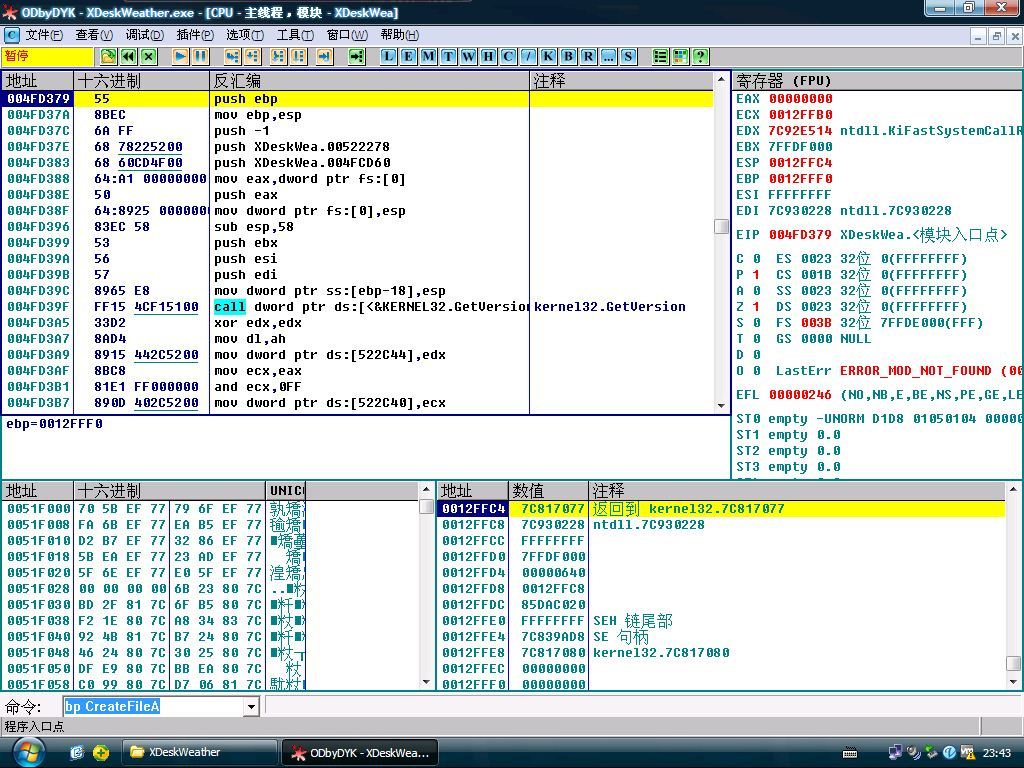This screenshot has width=1024, height=768.
Task: Run the program with the play icon
Action: pyautogui.click(x=180, y=57)
